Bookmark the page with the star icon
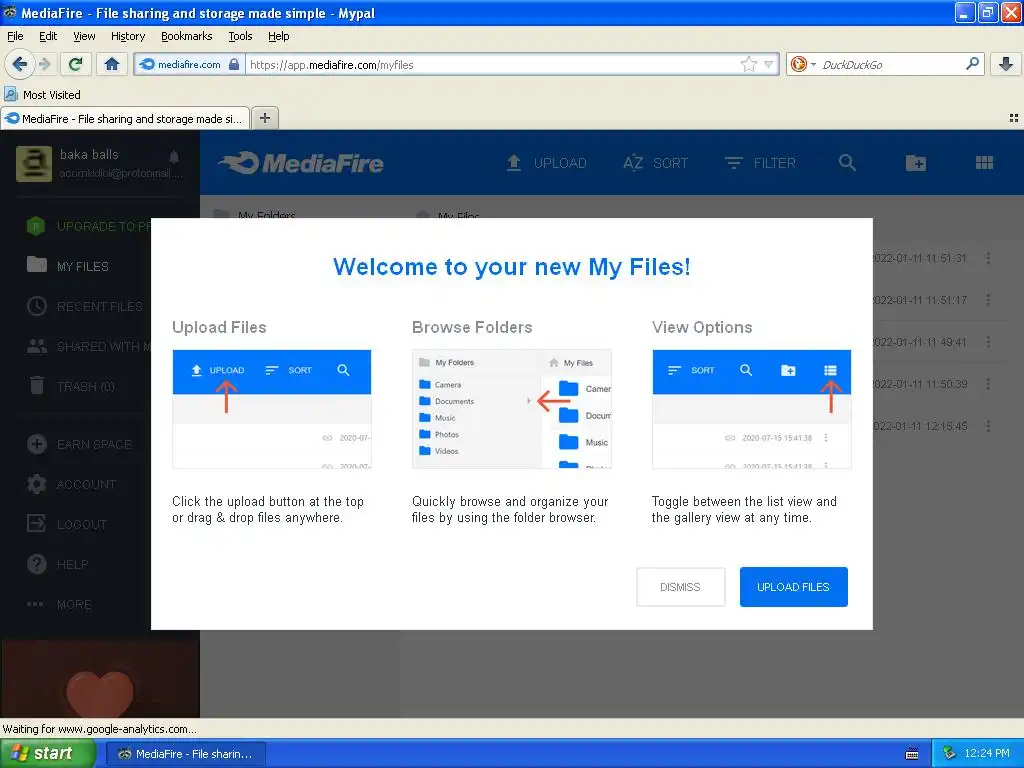Viewport: 1024px width, 768px height. pyautogui.click(x=748, y=64)
